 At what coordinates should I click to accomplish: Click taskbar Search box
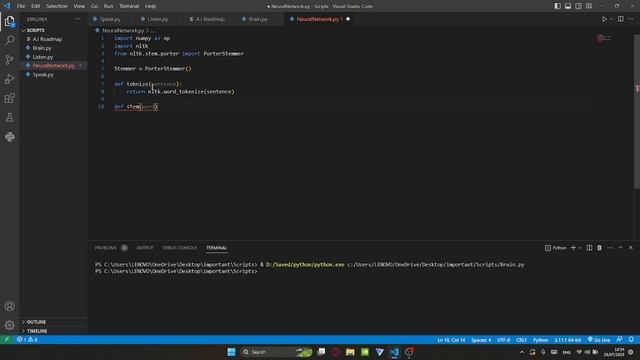click(277, 352)
